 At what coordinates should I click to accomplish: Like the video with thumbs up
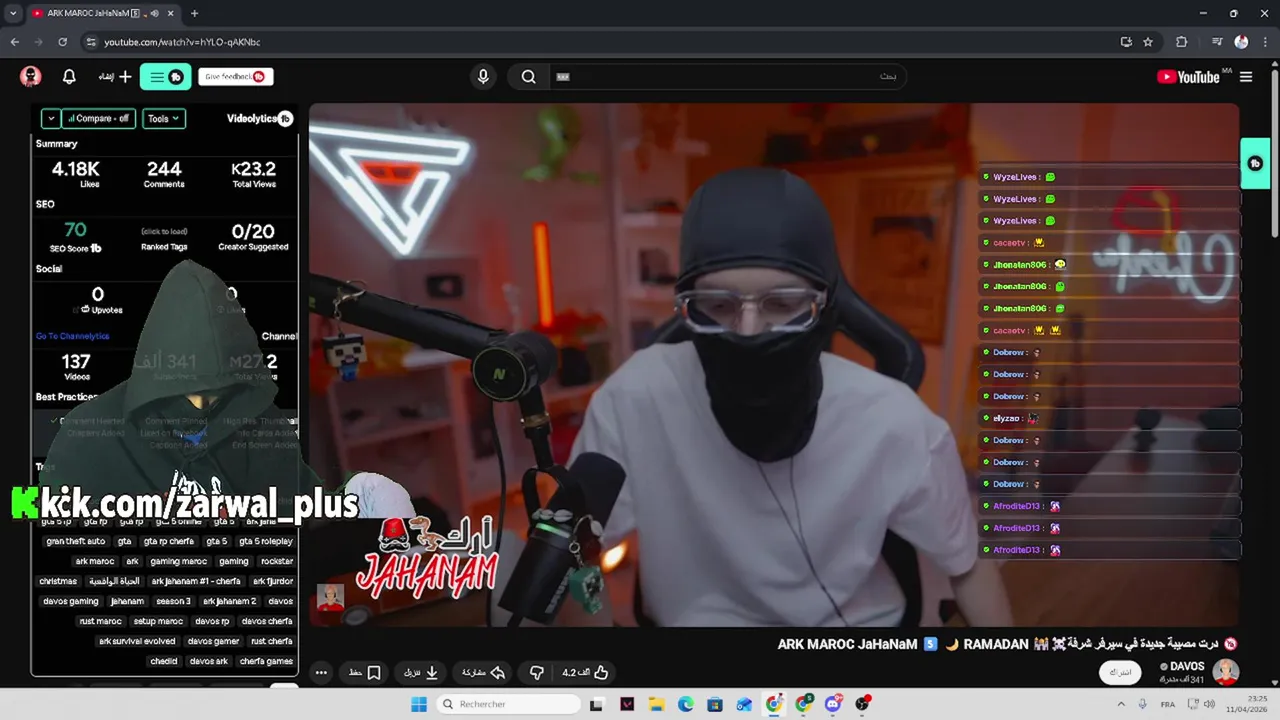coord(586,672)
